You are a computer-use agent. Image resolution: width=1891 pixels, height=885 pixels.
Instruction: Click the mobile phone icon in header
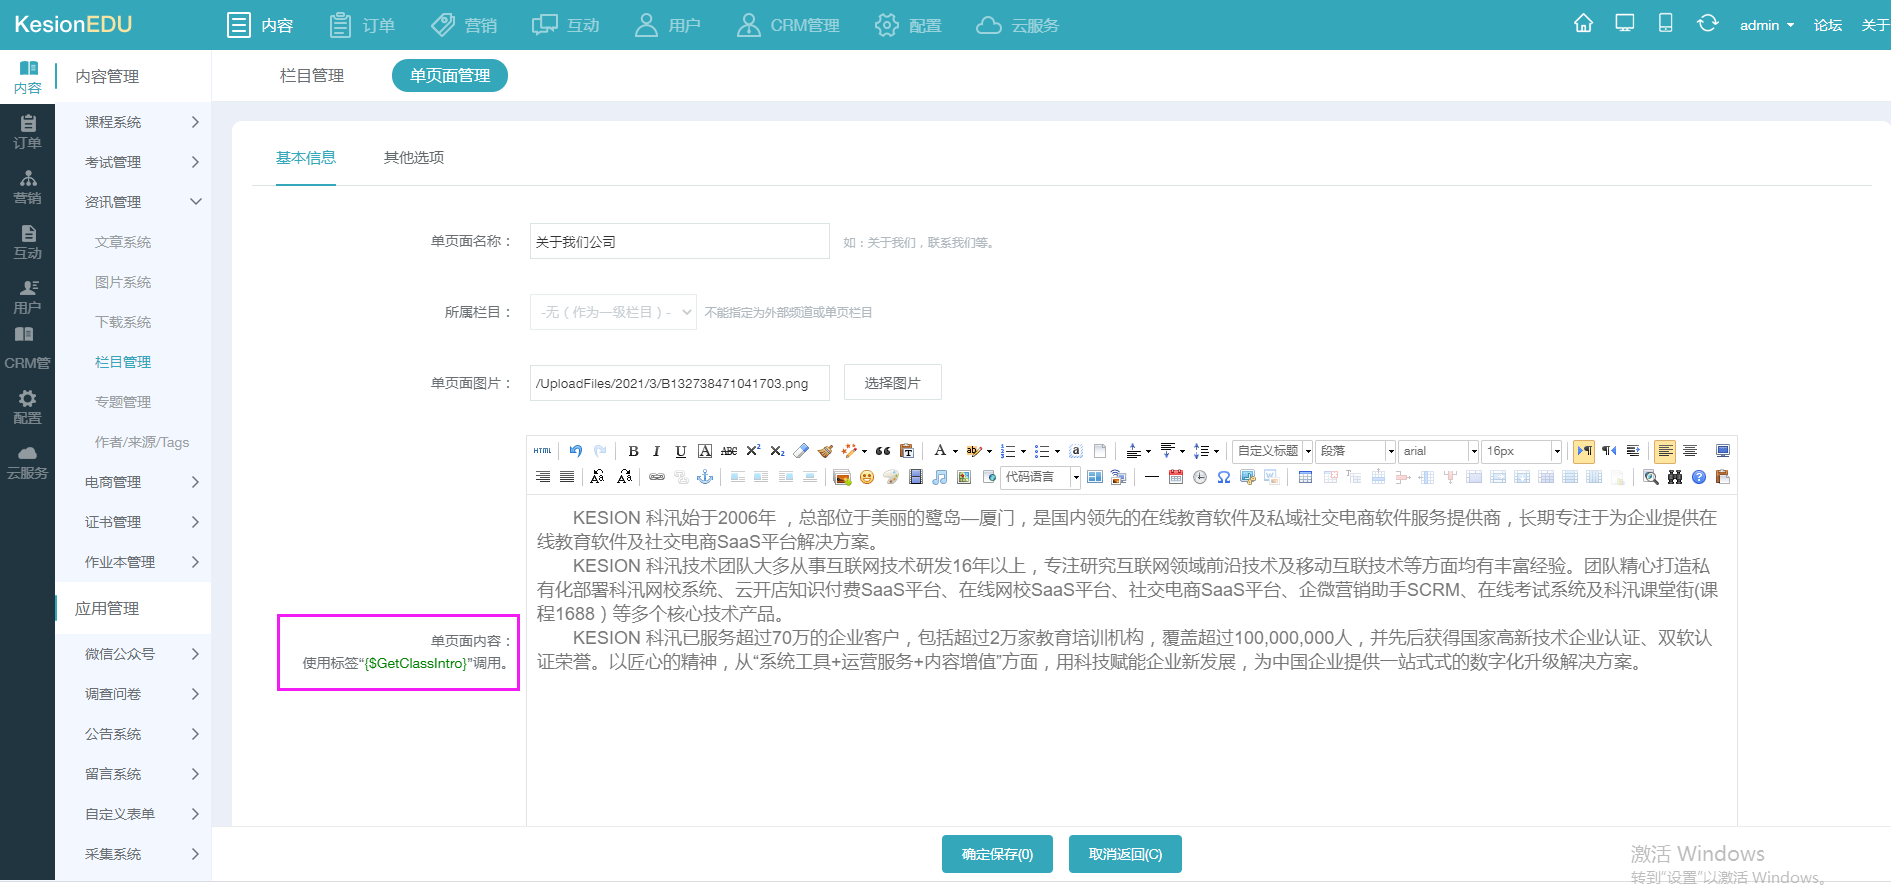pyautogui.click(x=1665, y=23)
